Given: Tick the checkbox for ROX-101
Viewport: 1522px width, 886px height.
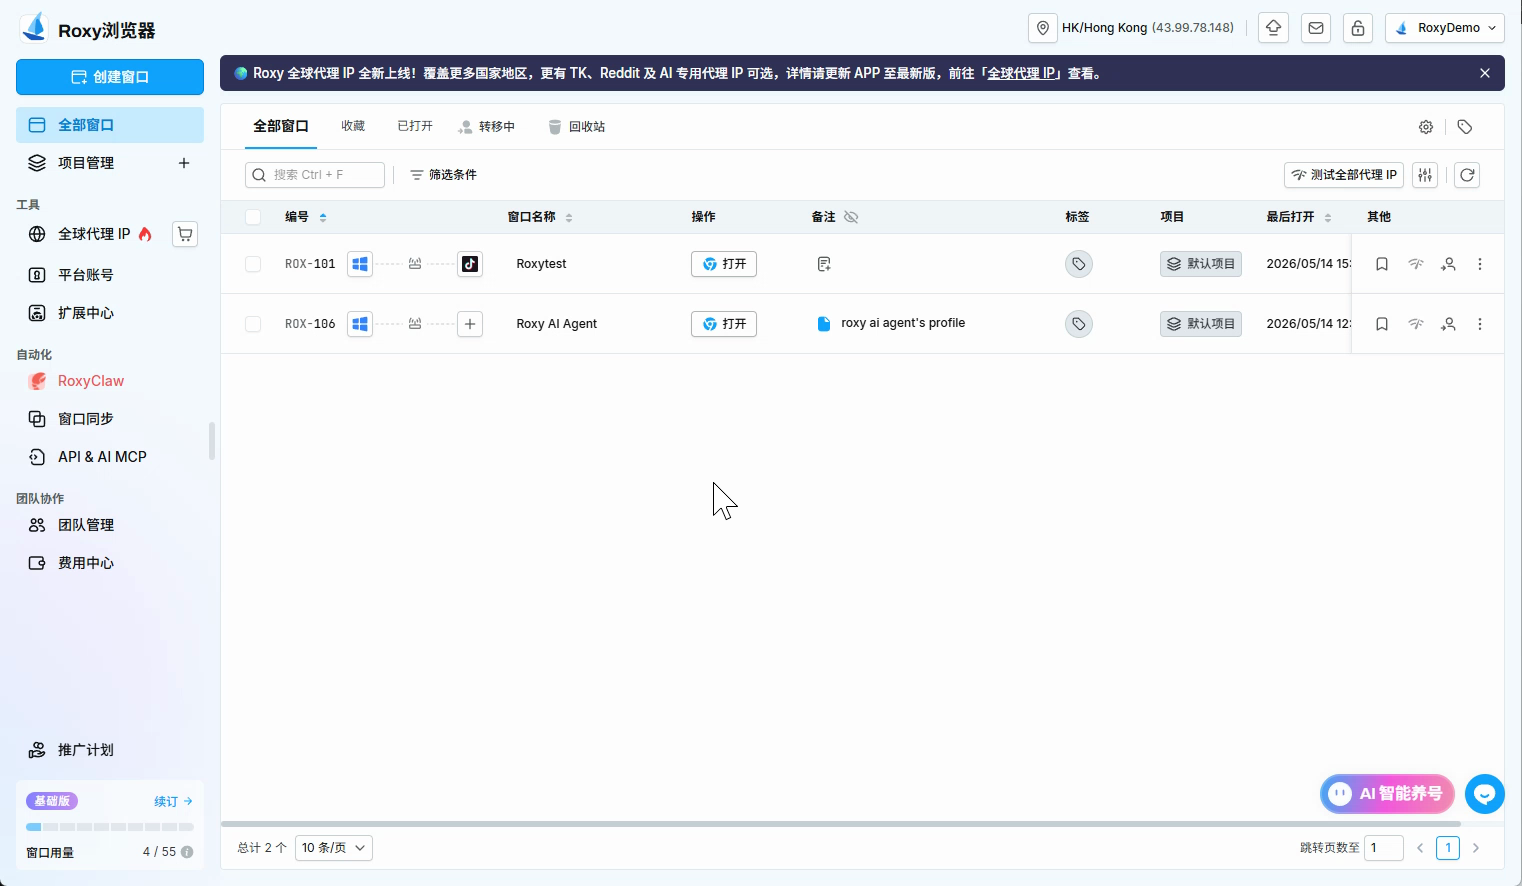Looking at the screenshot, I should (253, 264).
